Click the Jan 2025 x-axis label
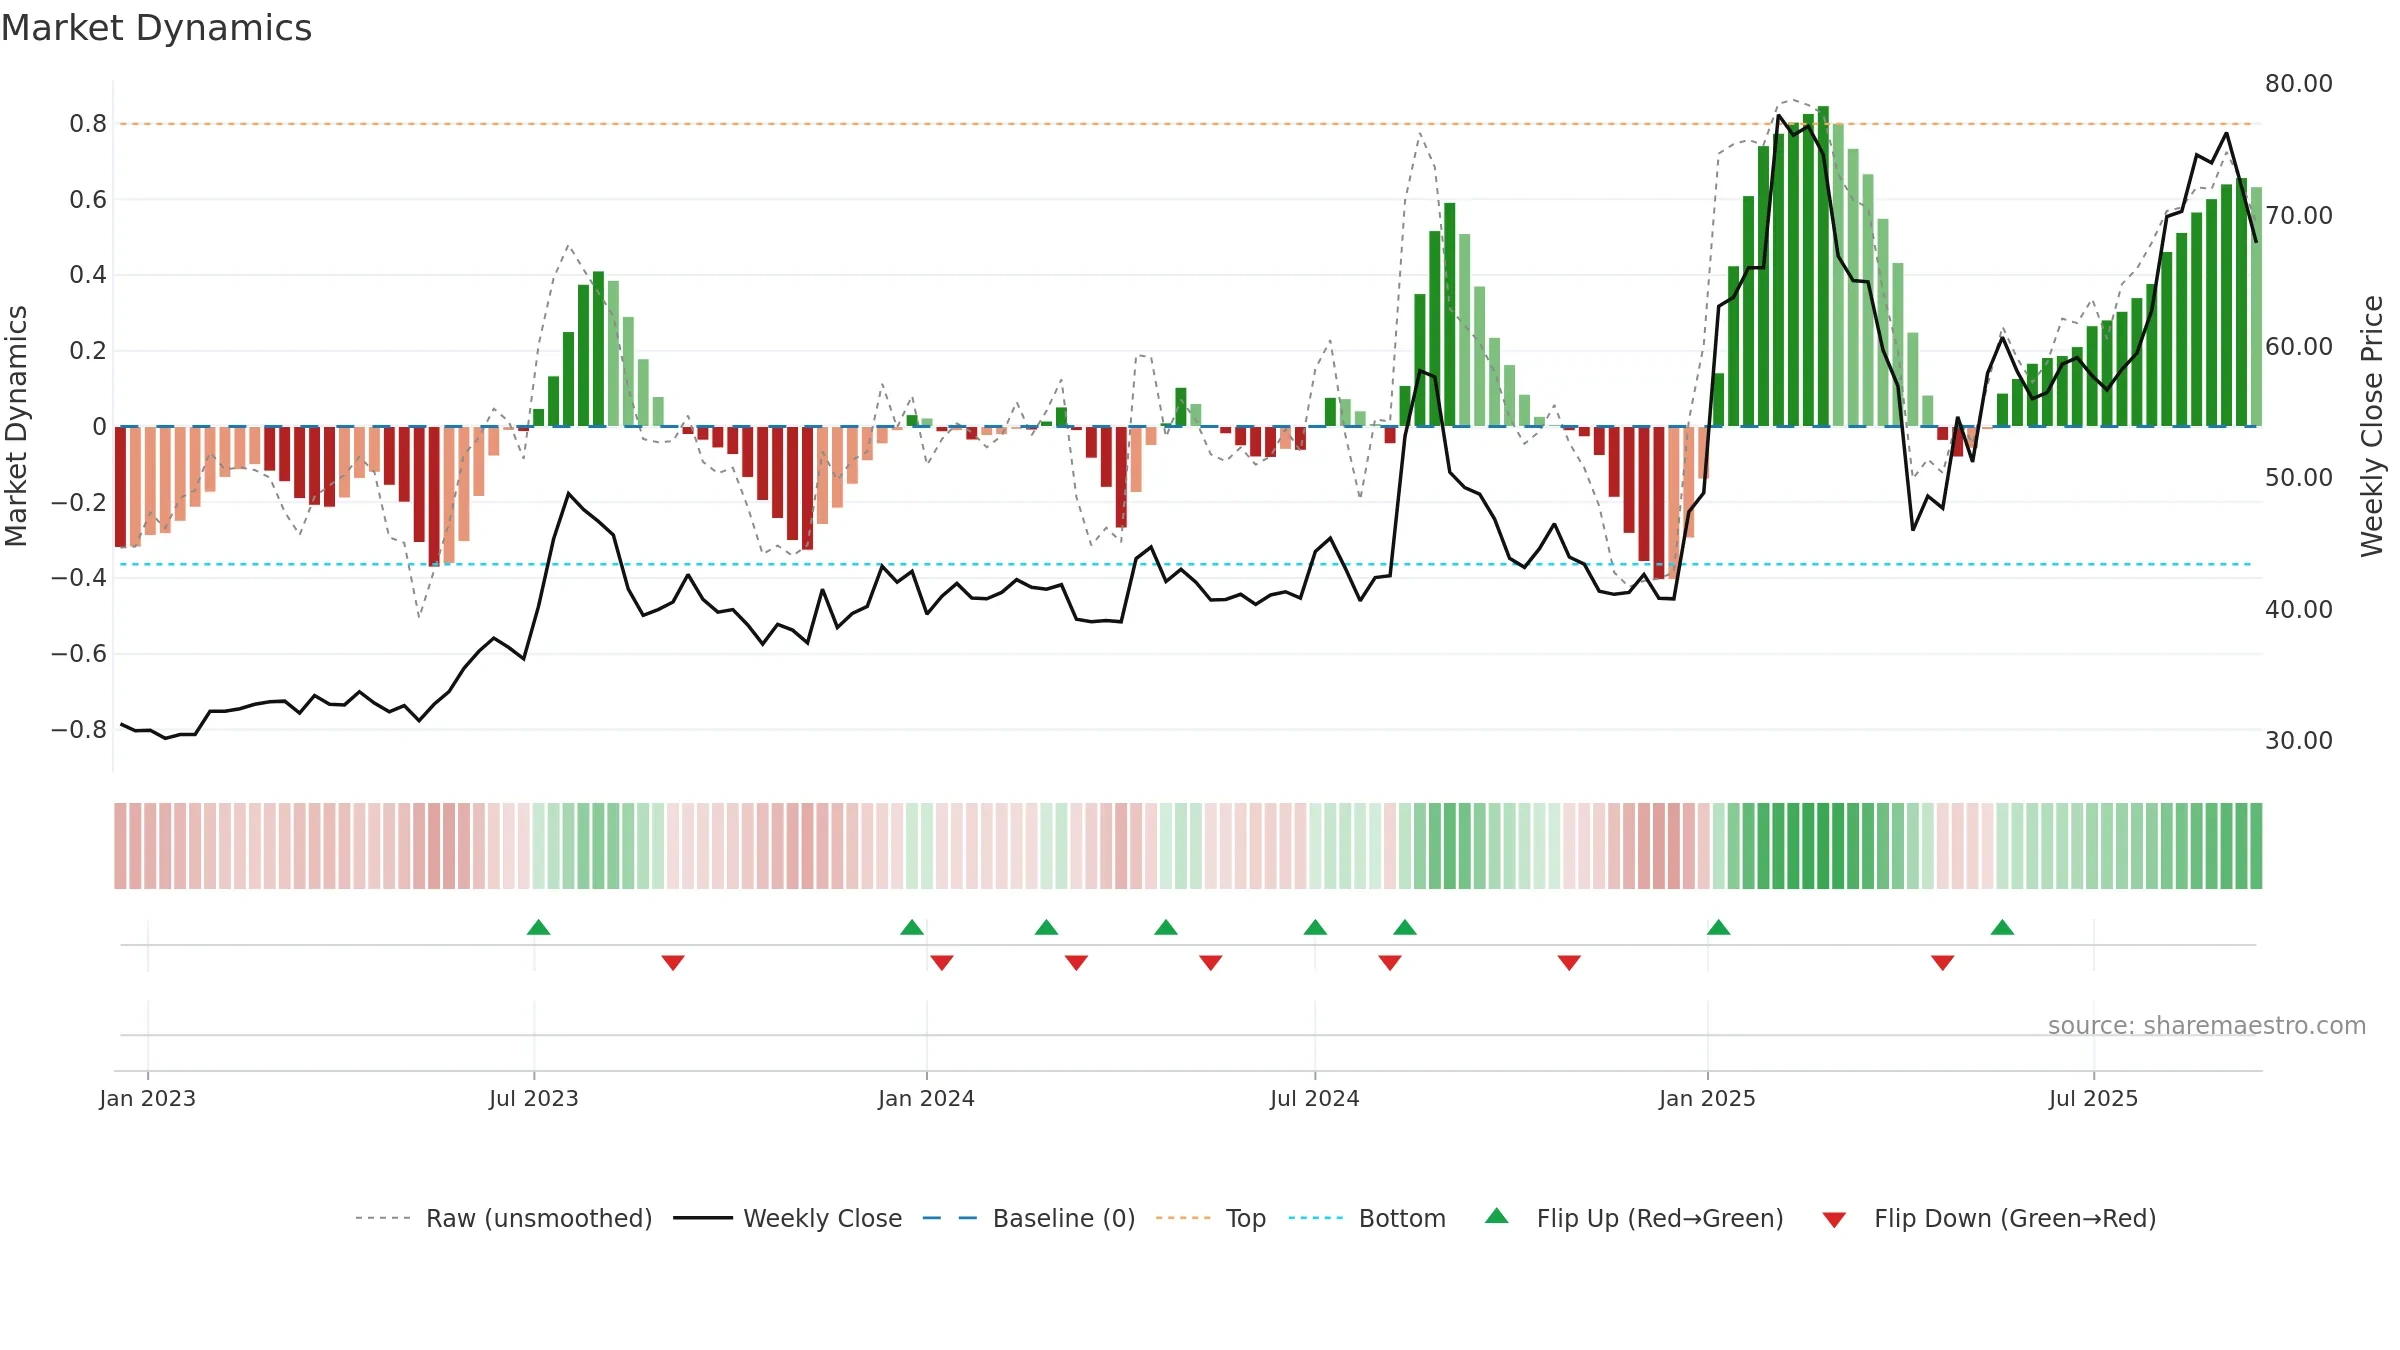 tap(1708, 1098)
